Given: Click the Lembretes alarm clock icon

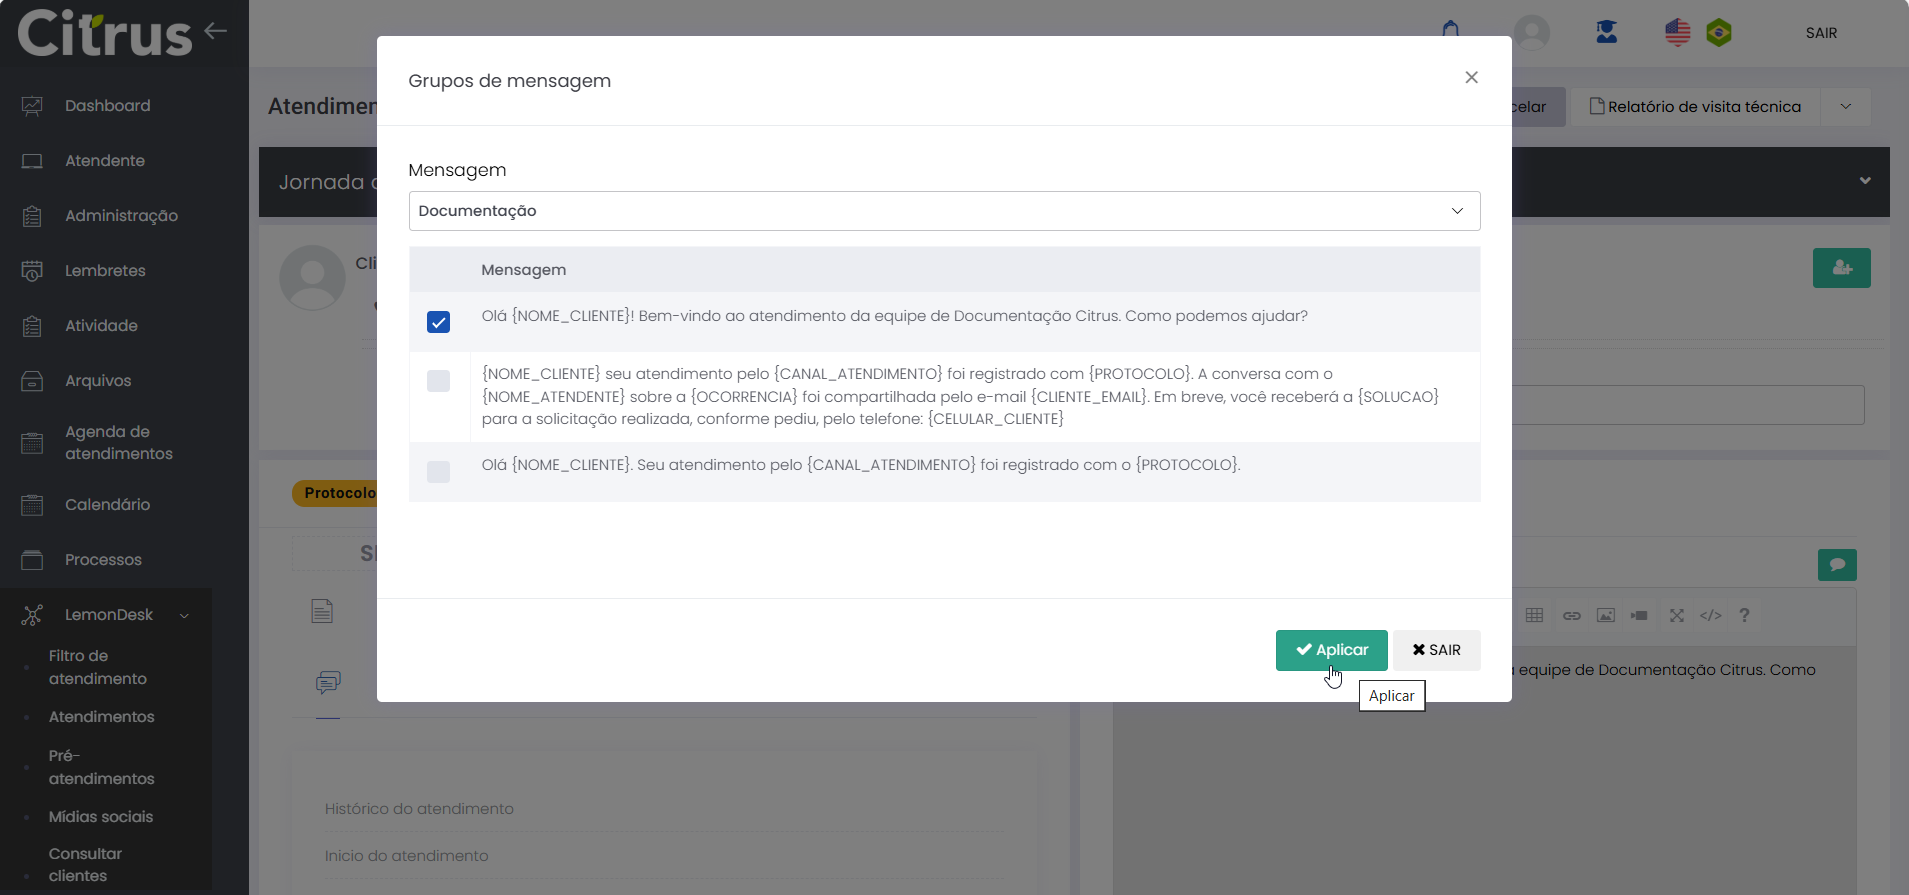Looking at the screenshot, I should [x=32, y=271].
